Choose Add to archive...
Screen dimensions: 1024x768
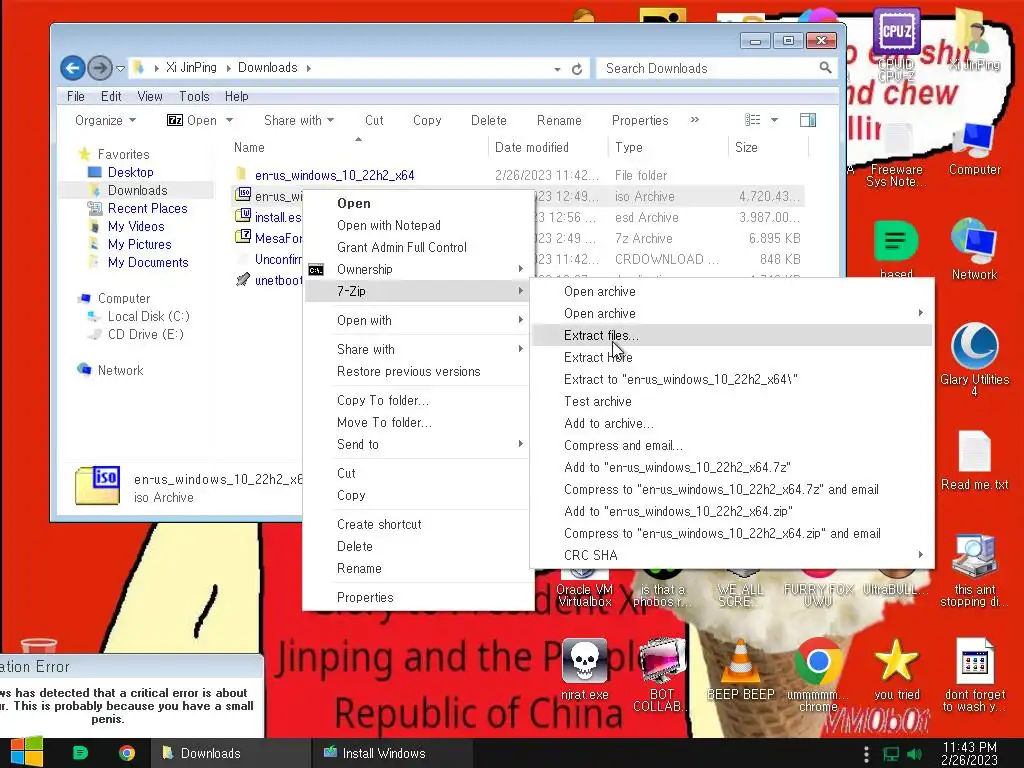click(x=732, y=423)
